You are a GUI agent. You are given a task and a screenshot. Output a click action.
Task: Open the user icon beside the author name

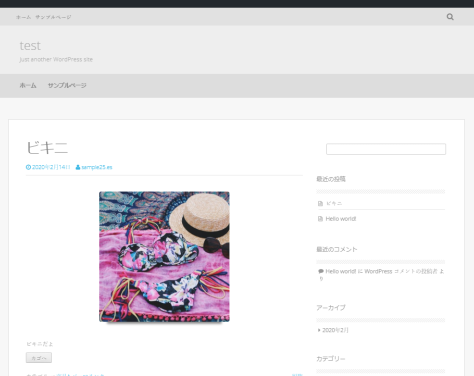tap(78, 167)
